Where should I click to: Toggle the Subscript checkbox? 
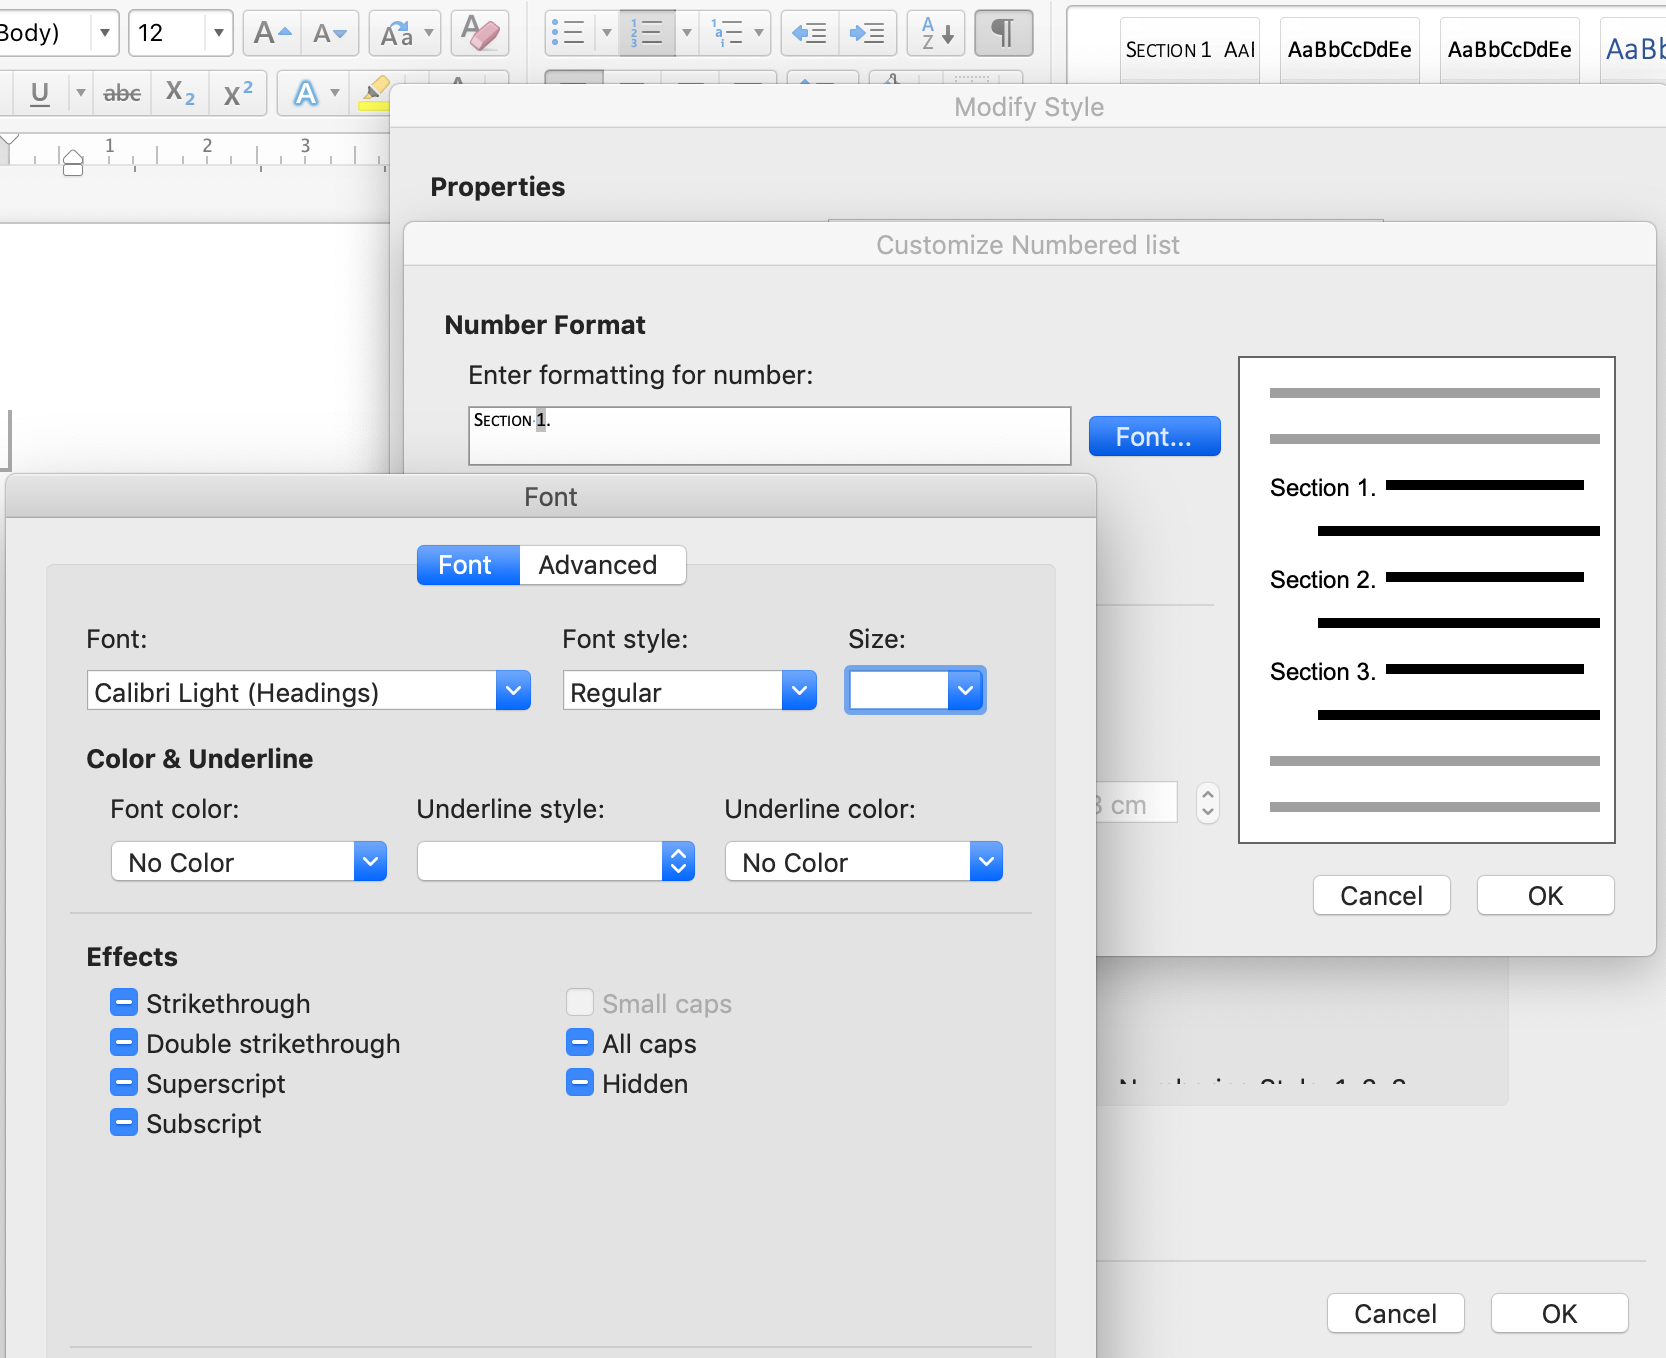[124, 1122]
